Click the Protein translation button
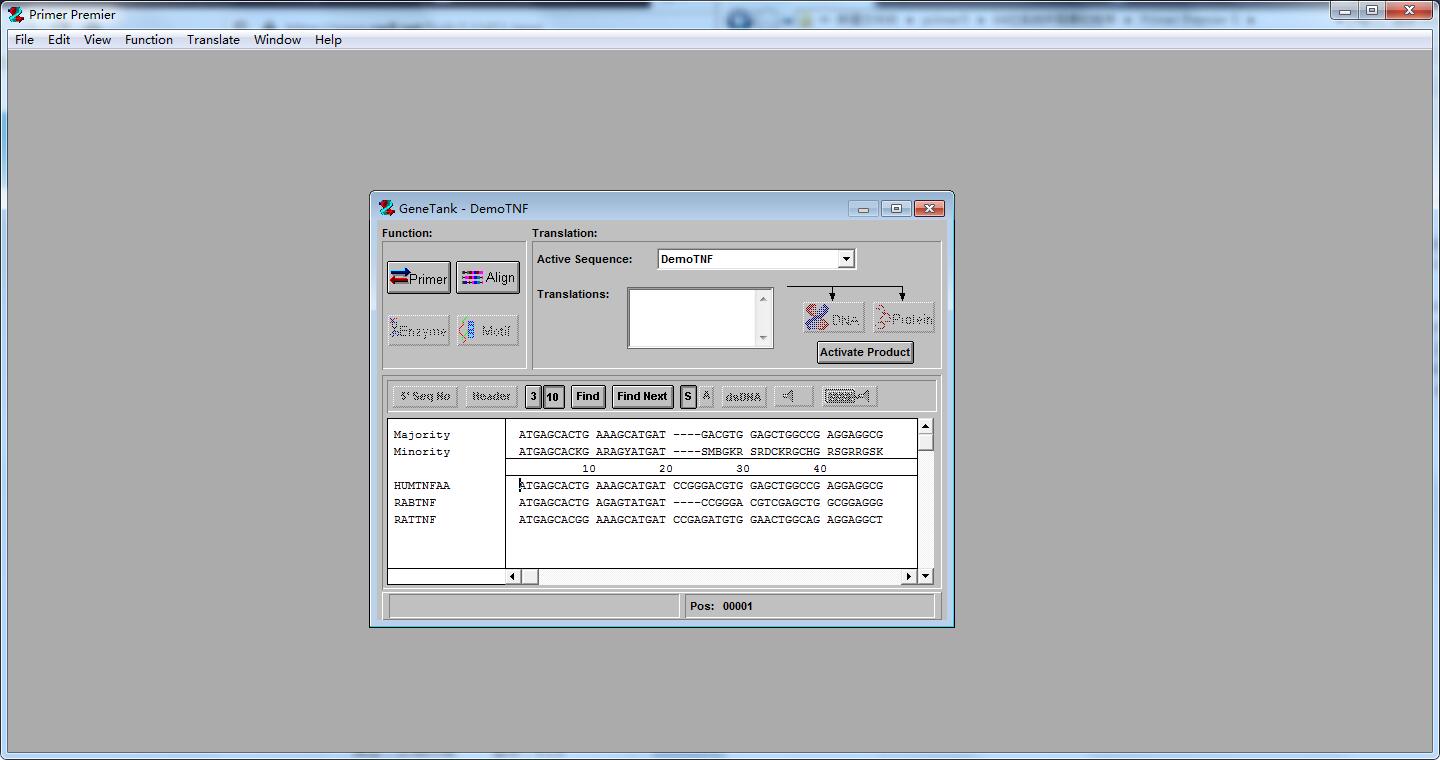The width and height of the screenshot is (1440, 760). click(x=903, y=319)
